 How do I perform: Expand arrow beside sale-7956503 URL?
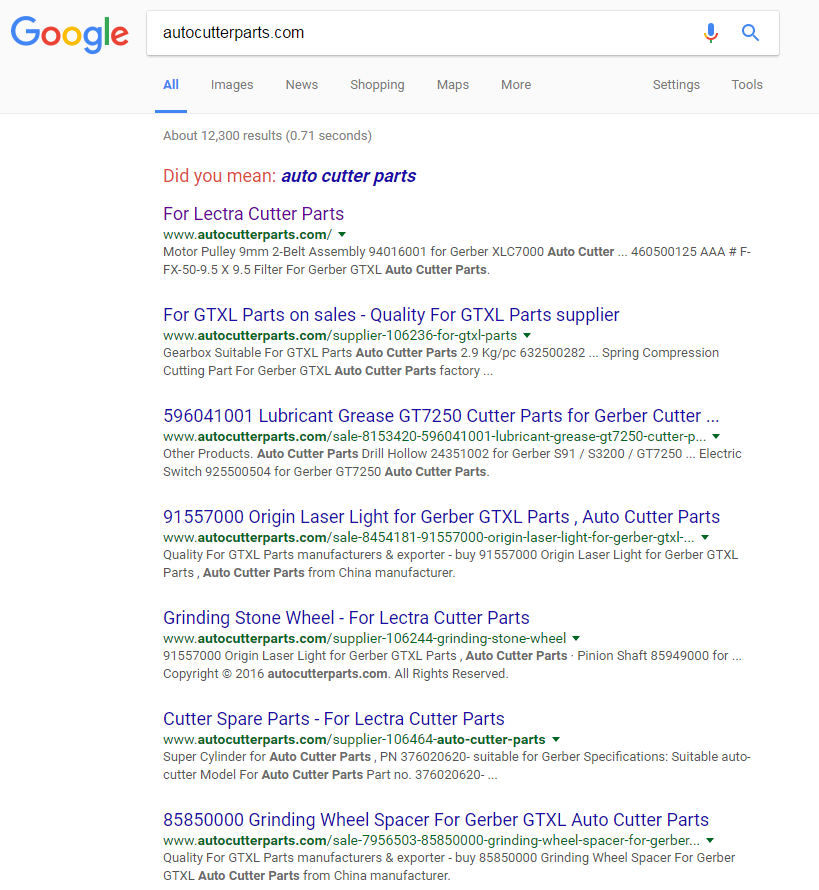710,841
